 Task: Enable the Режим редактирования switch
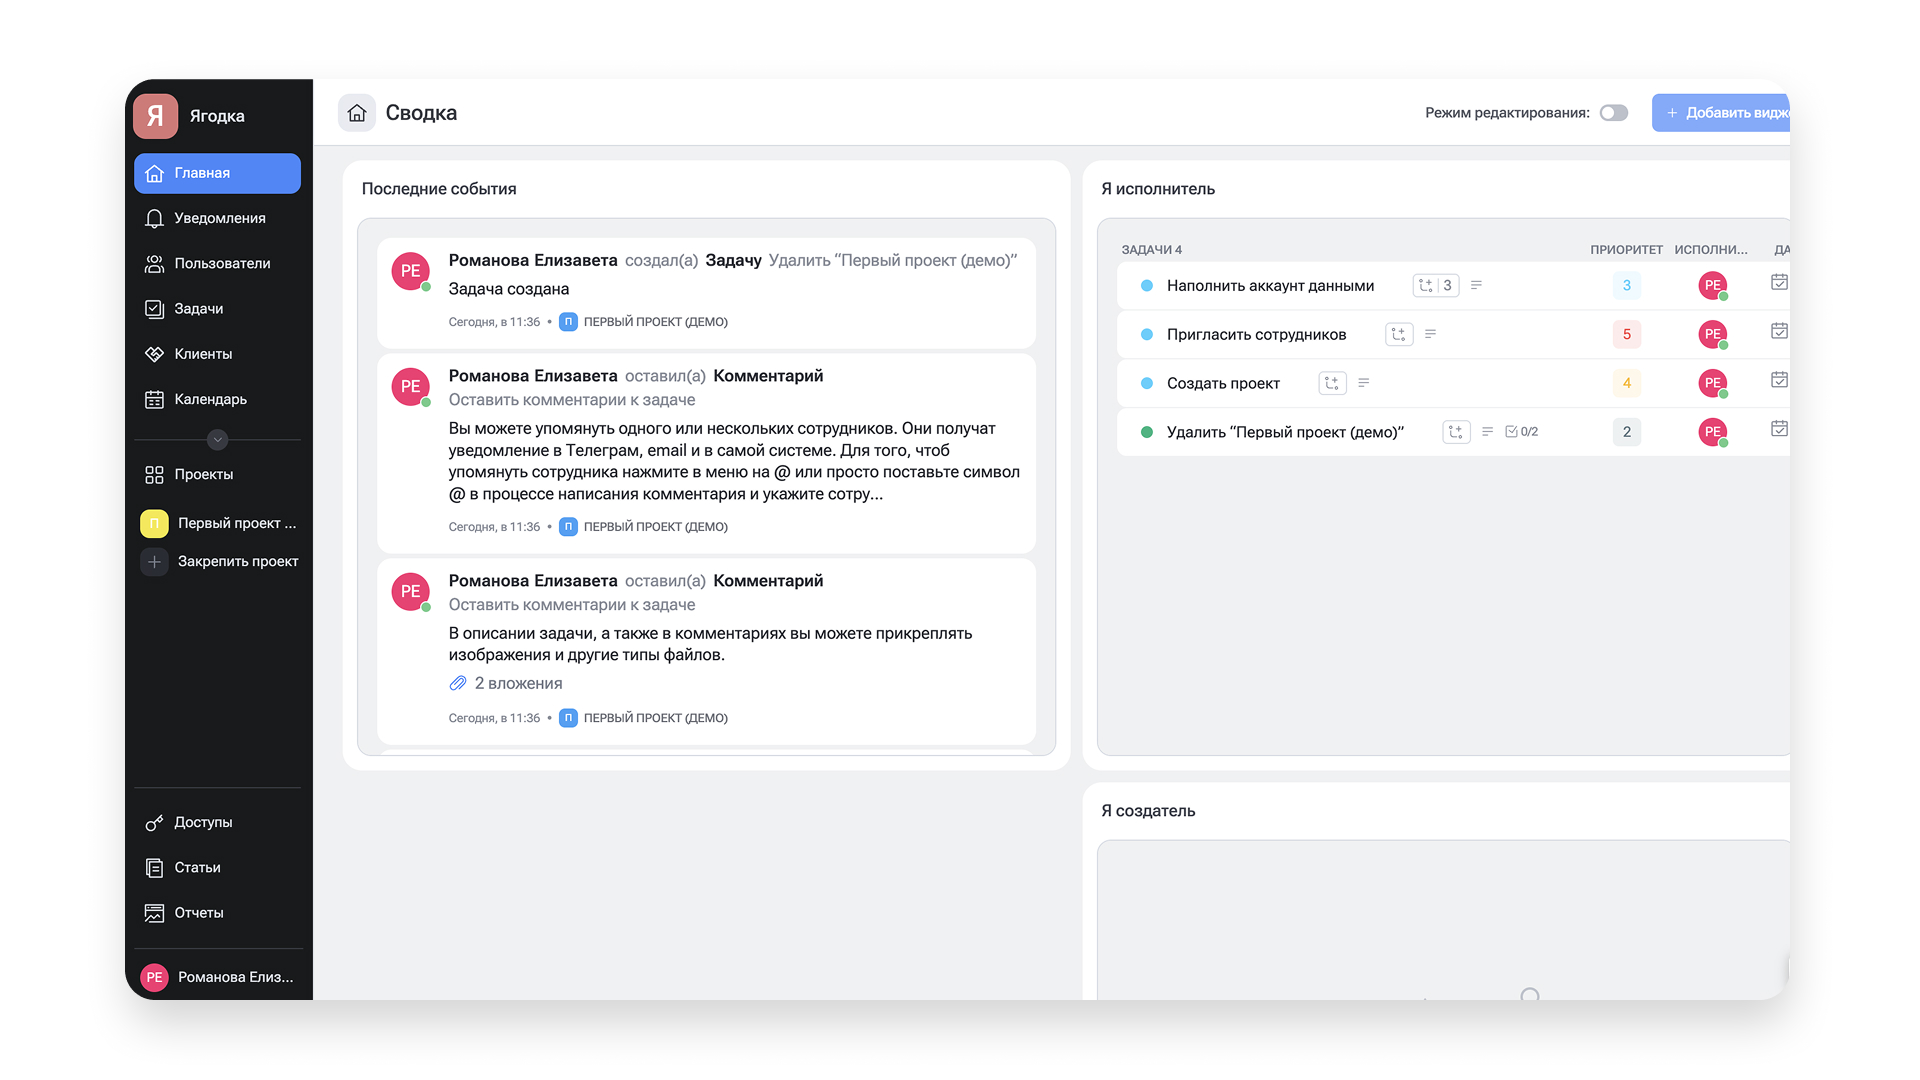[x=1613, y=112]
